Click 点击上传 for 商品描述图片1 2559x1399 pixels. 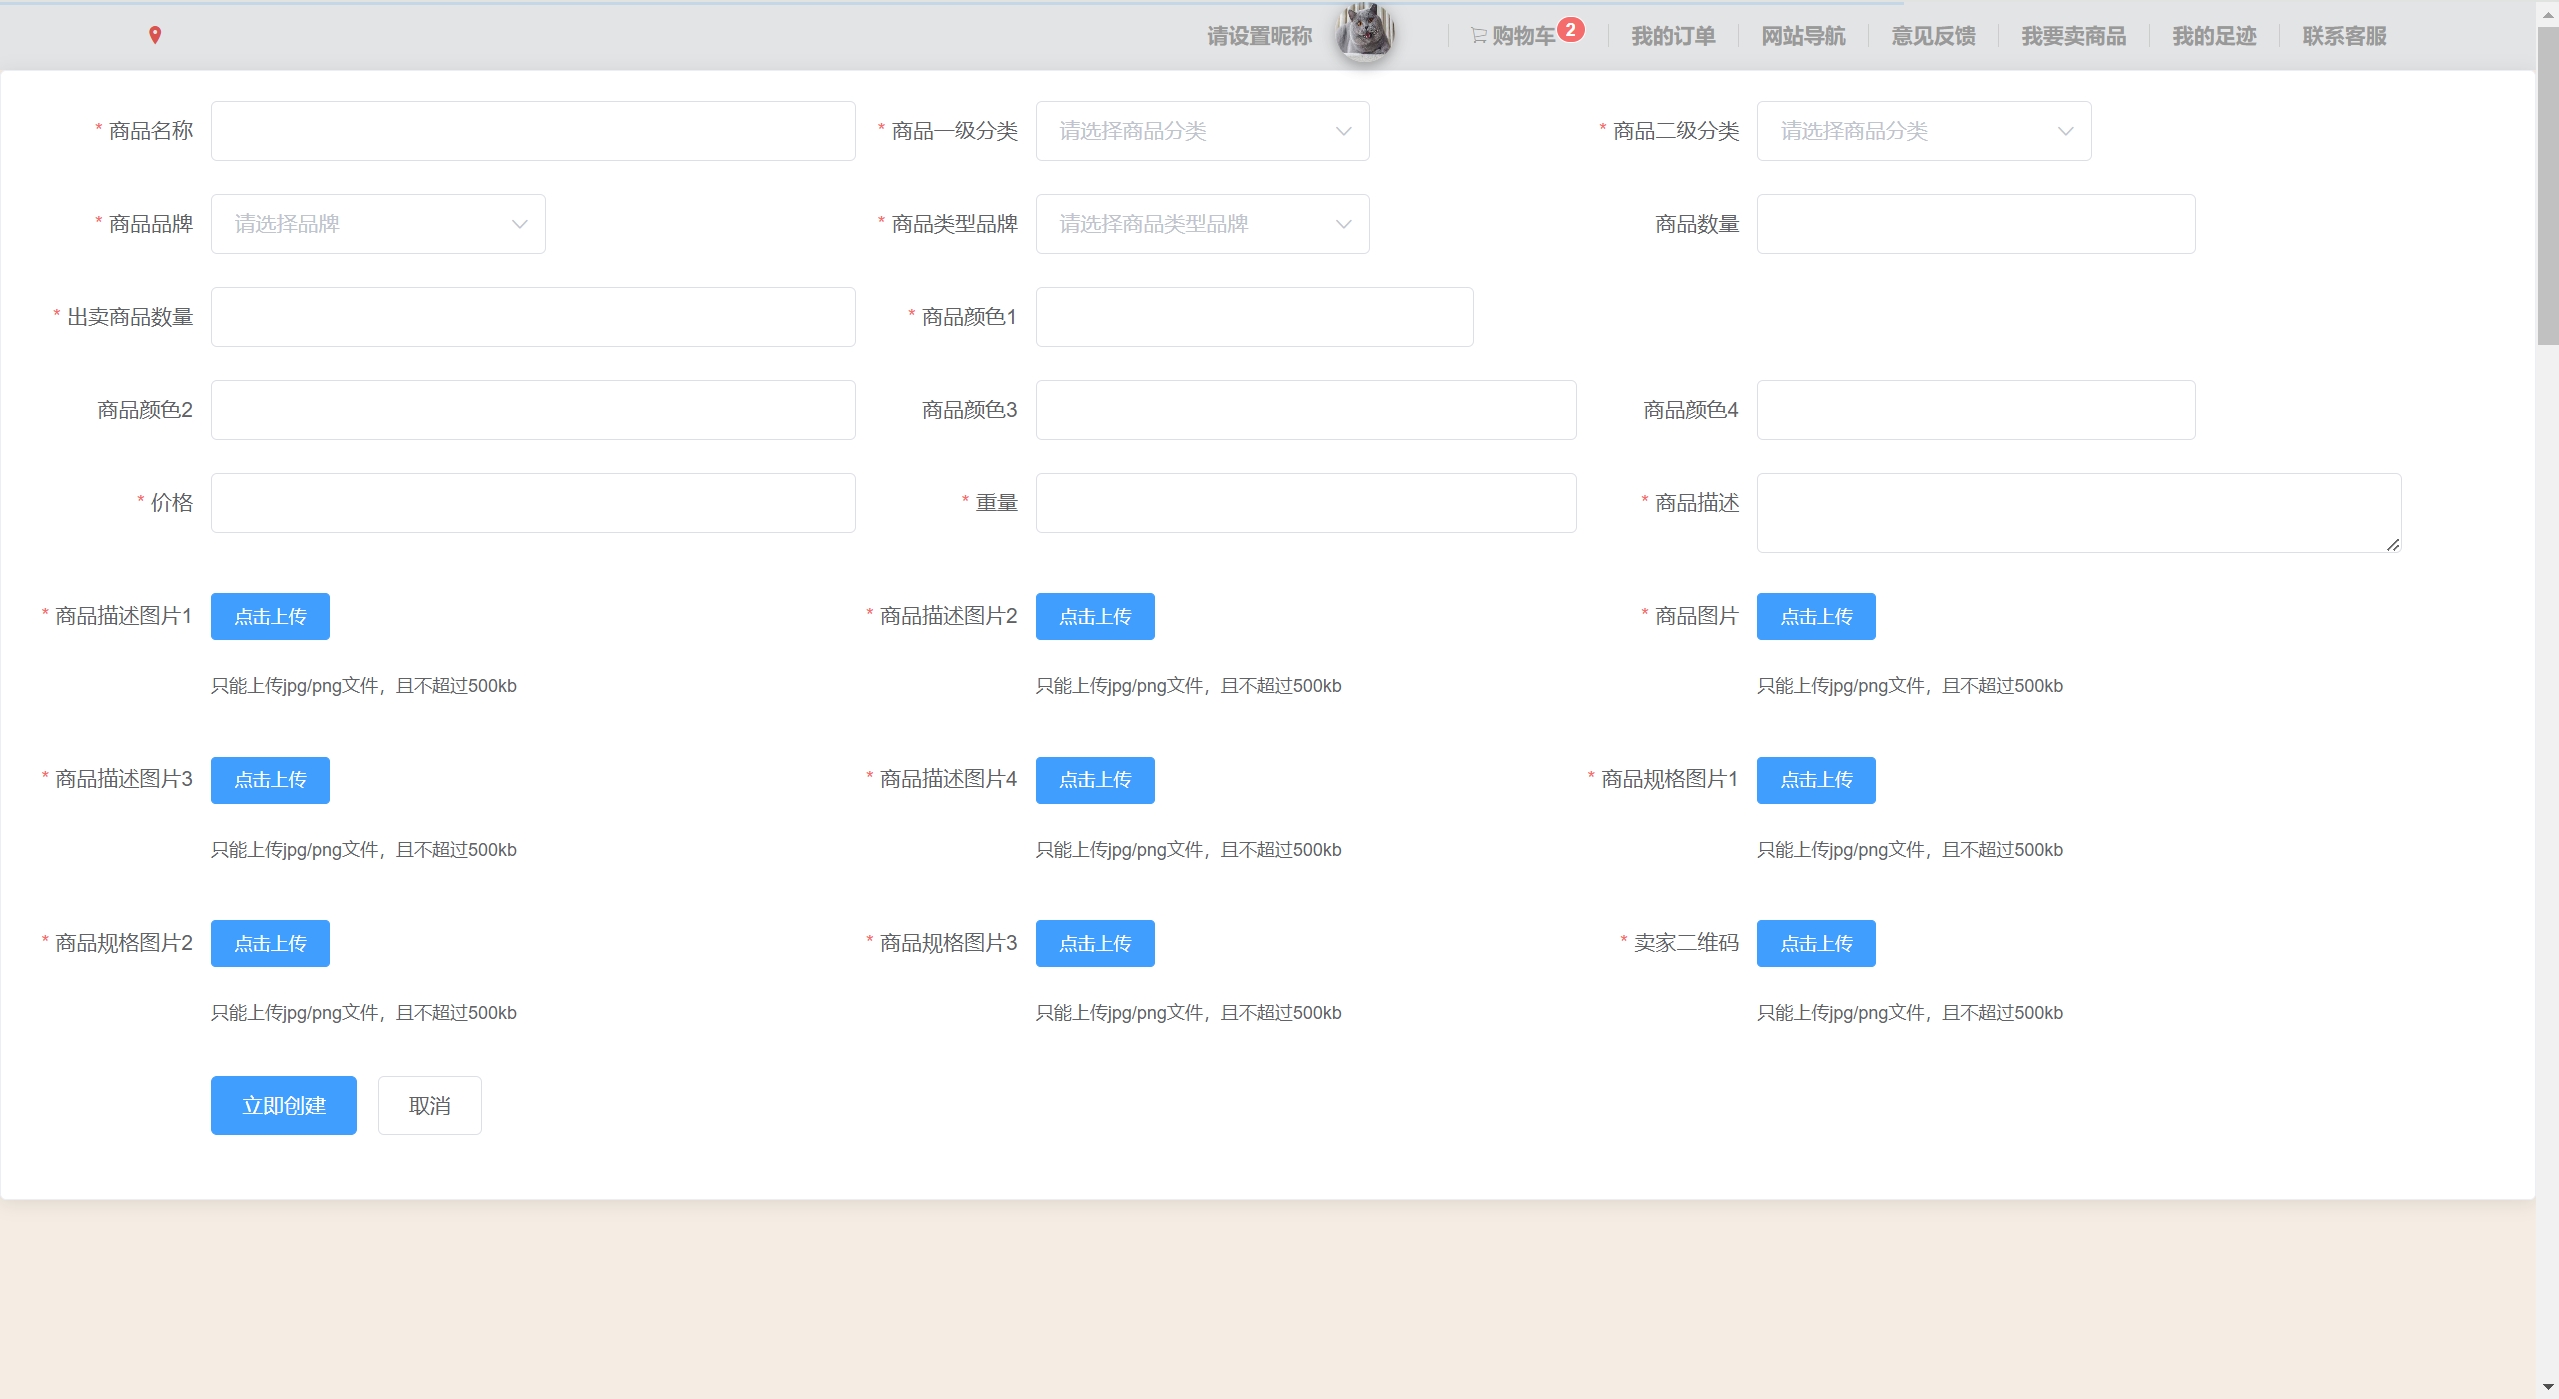click(x=270, y=616)
